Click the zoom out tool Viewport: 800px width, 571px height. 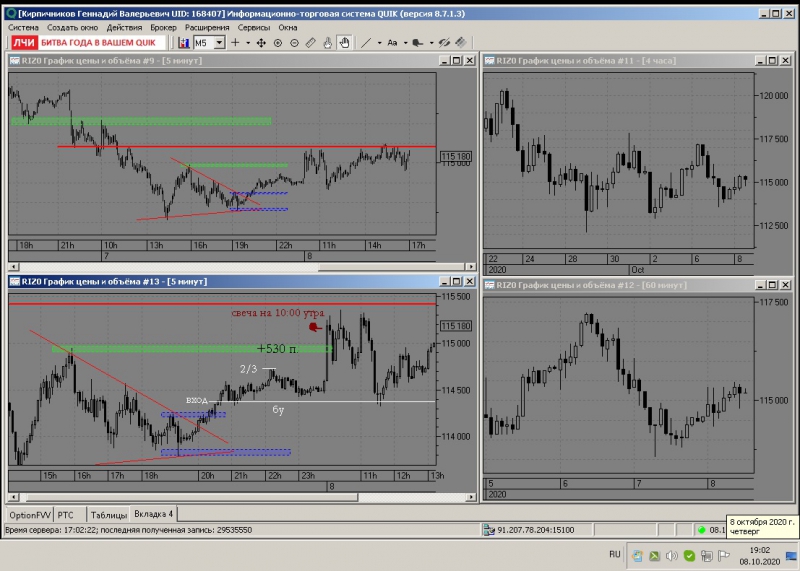point(294,43)
